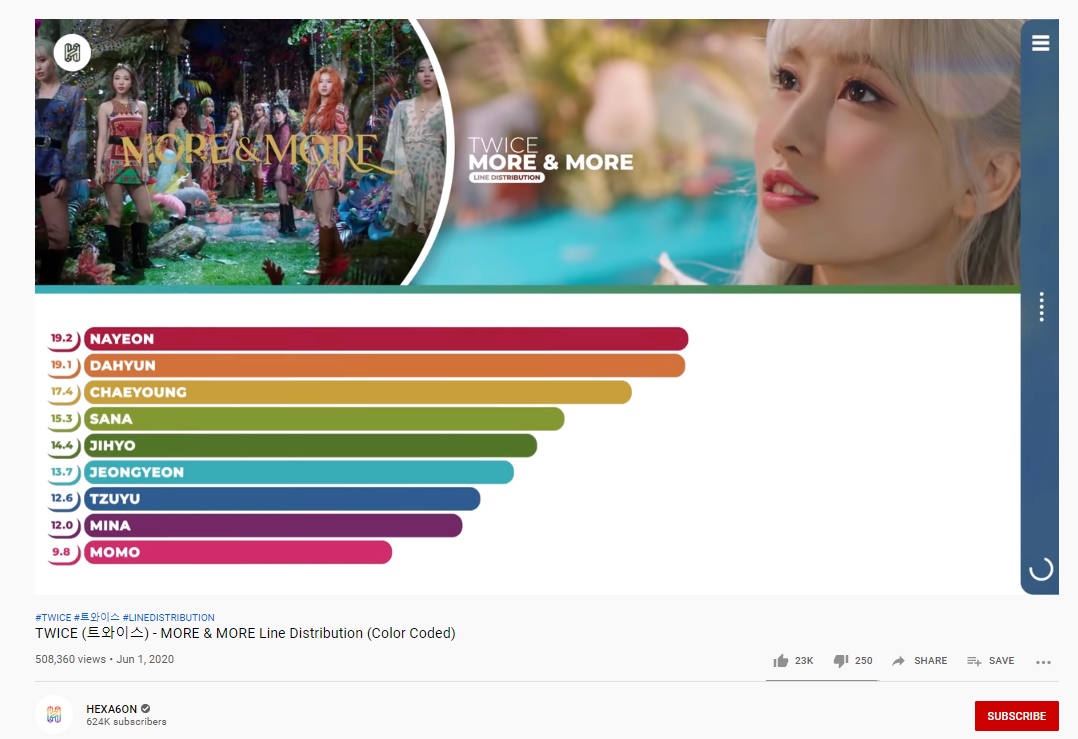Open the #TWICE hashtag link
Screen dimensions: 1078x739
(53, 617)
